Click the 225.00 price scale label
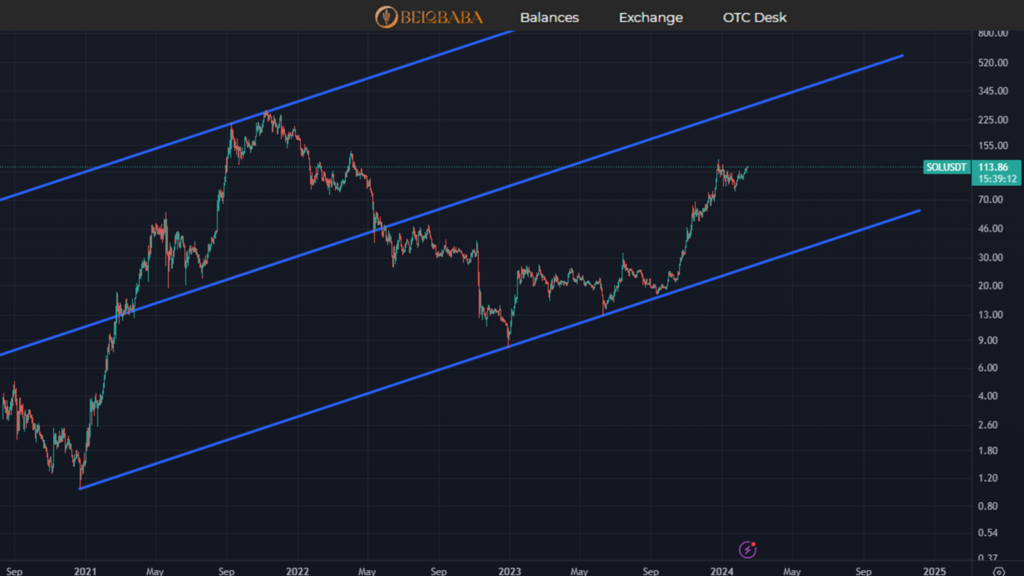 (x=993, y=120)
